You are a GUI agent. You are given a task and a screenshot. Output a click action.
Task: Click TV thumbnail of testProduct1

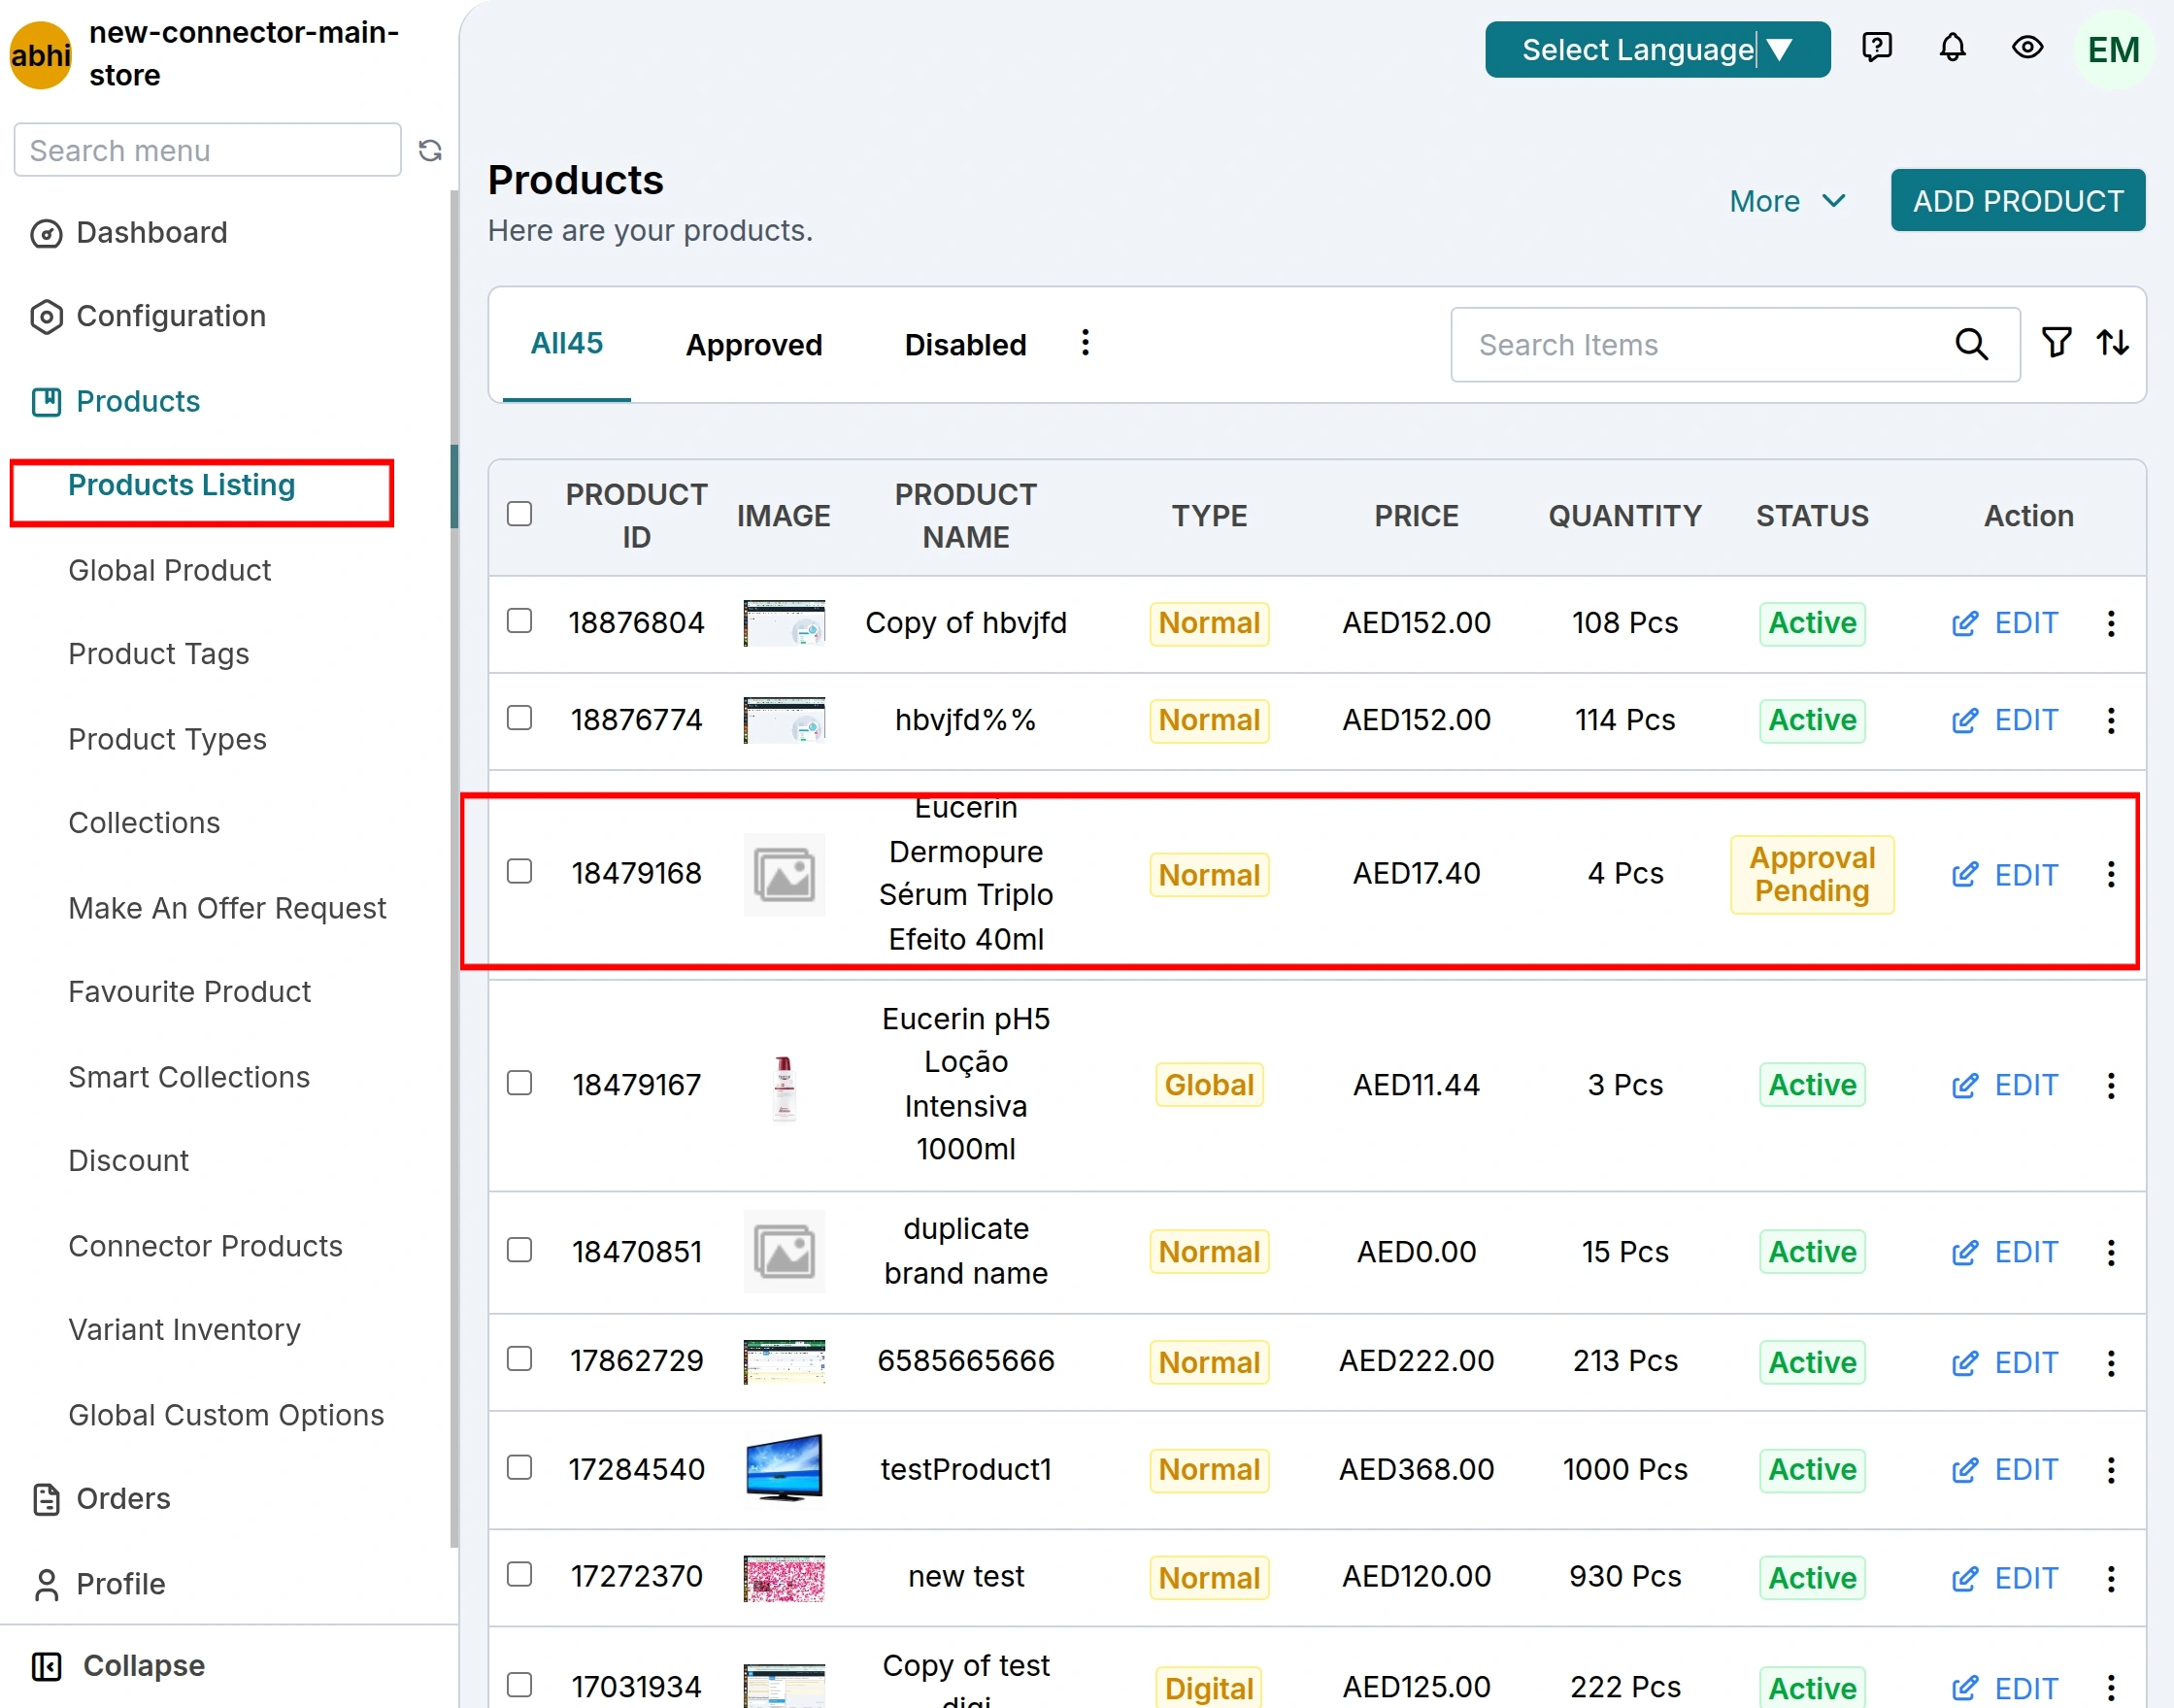coord(784,1467)
